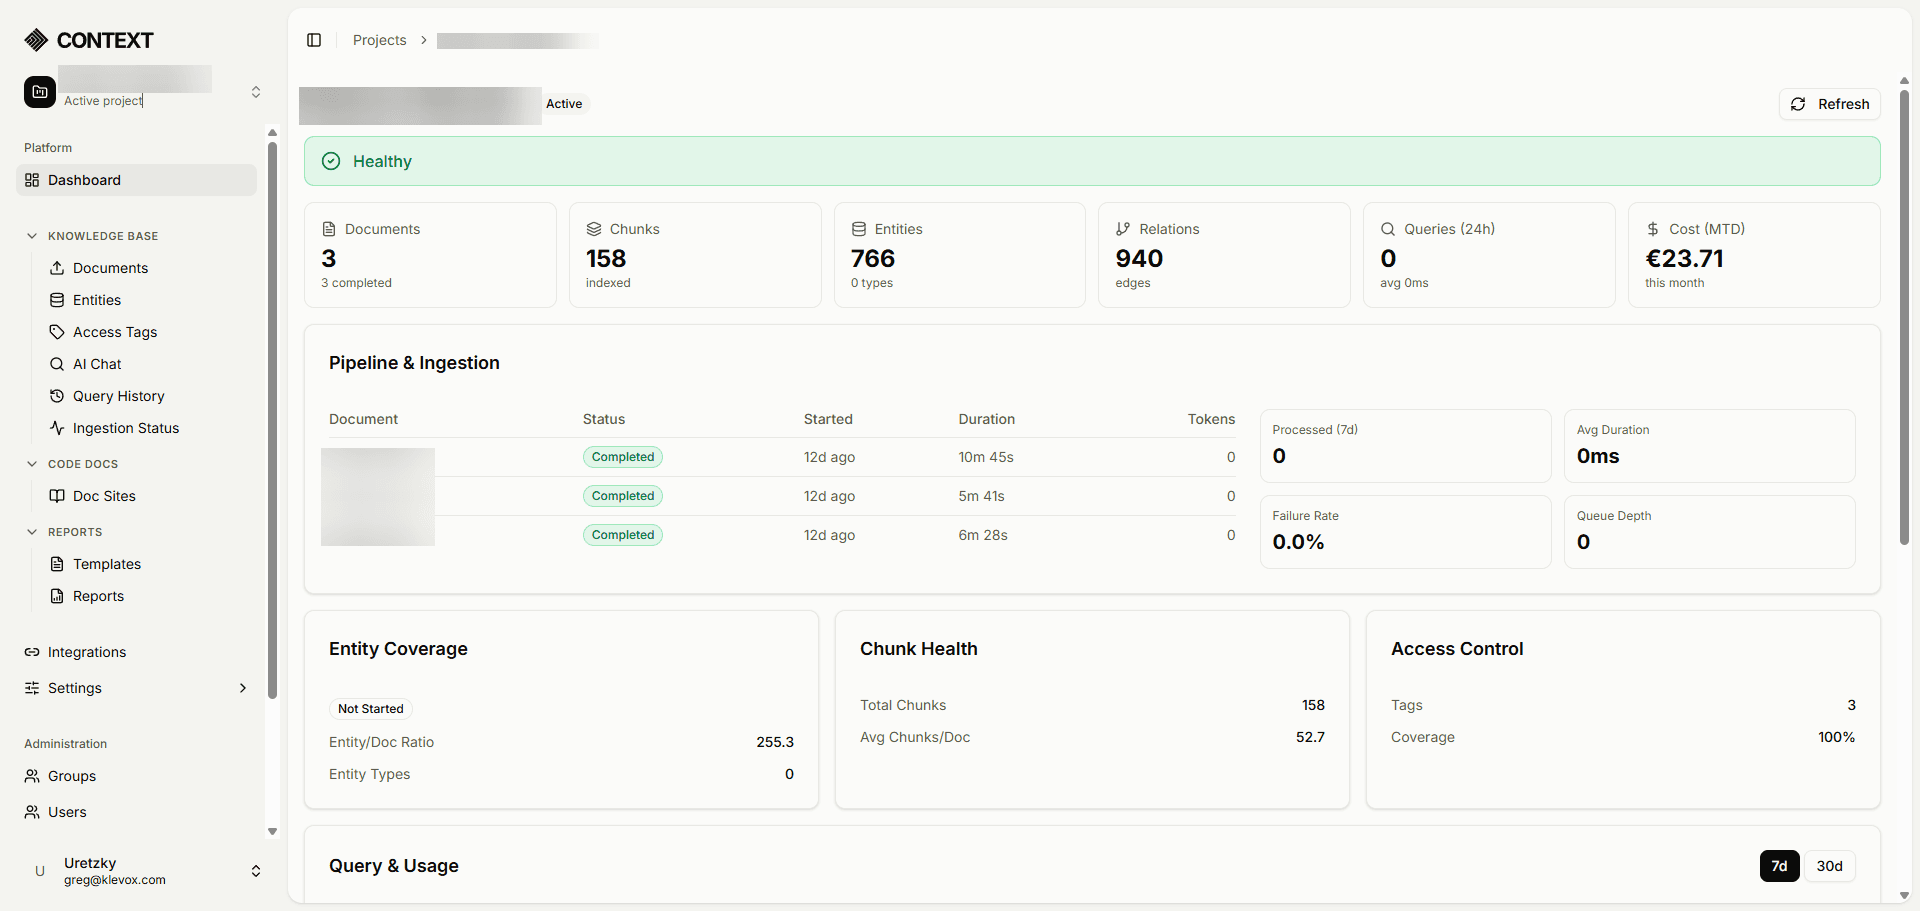The image size is (1920, 911).
Task: Go to the Dashboard page
Action: [83, 180]
